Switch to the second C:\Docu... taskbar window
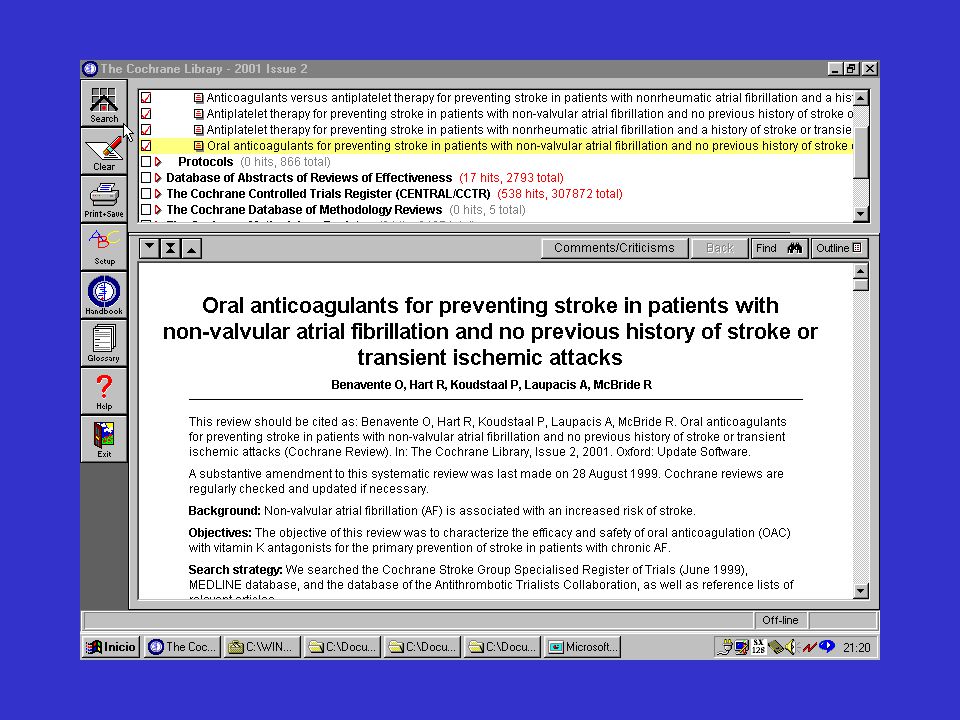 (422, 647)
